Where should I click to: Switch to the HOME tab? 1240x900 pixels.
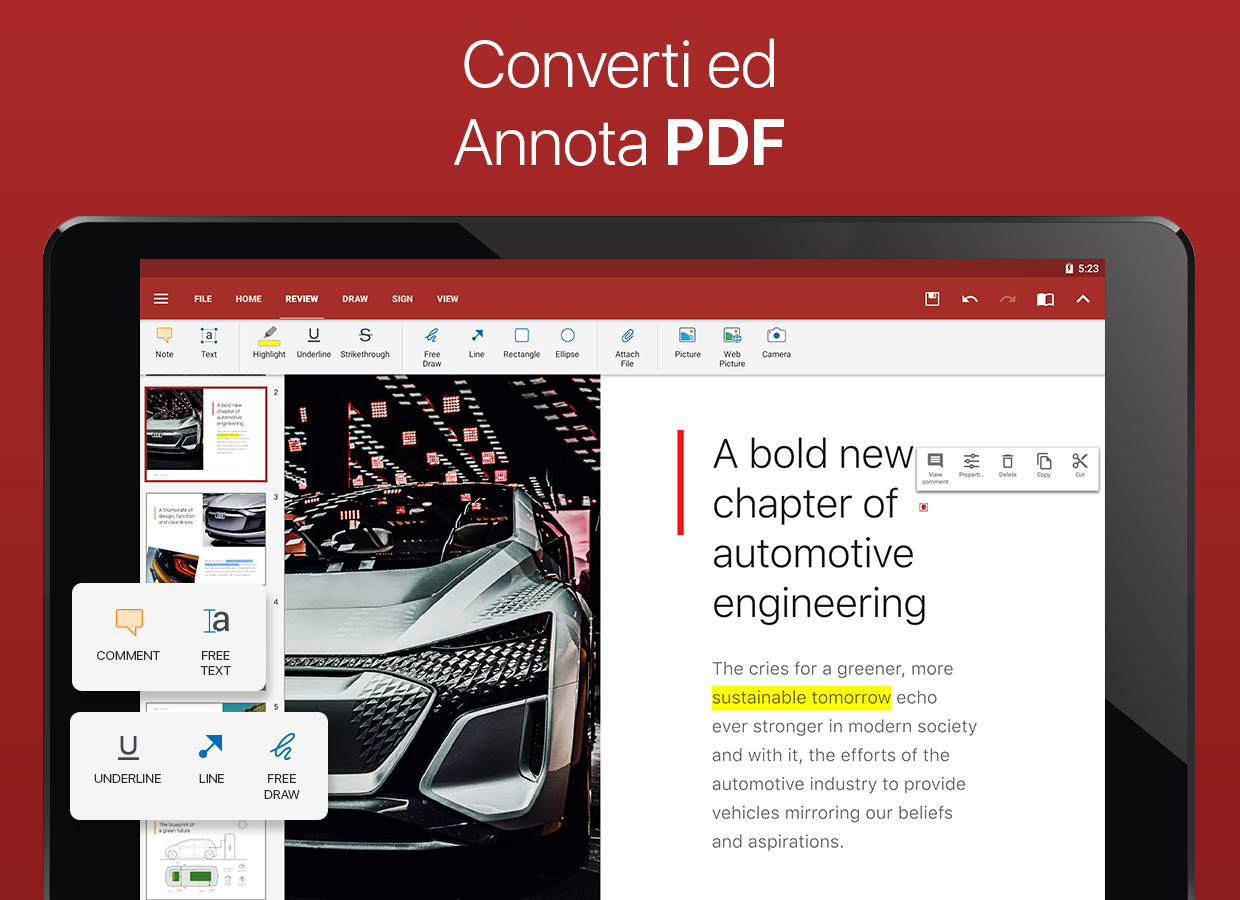249,299
